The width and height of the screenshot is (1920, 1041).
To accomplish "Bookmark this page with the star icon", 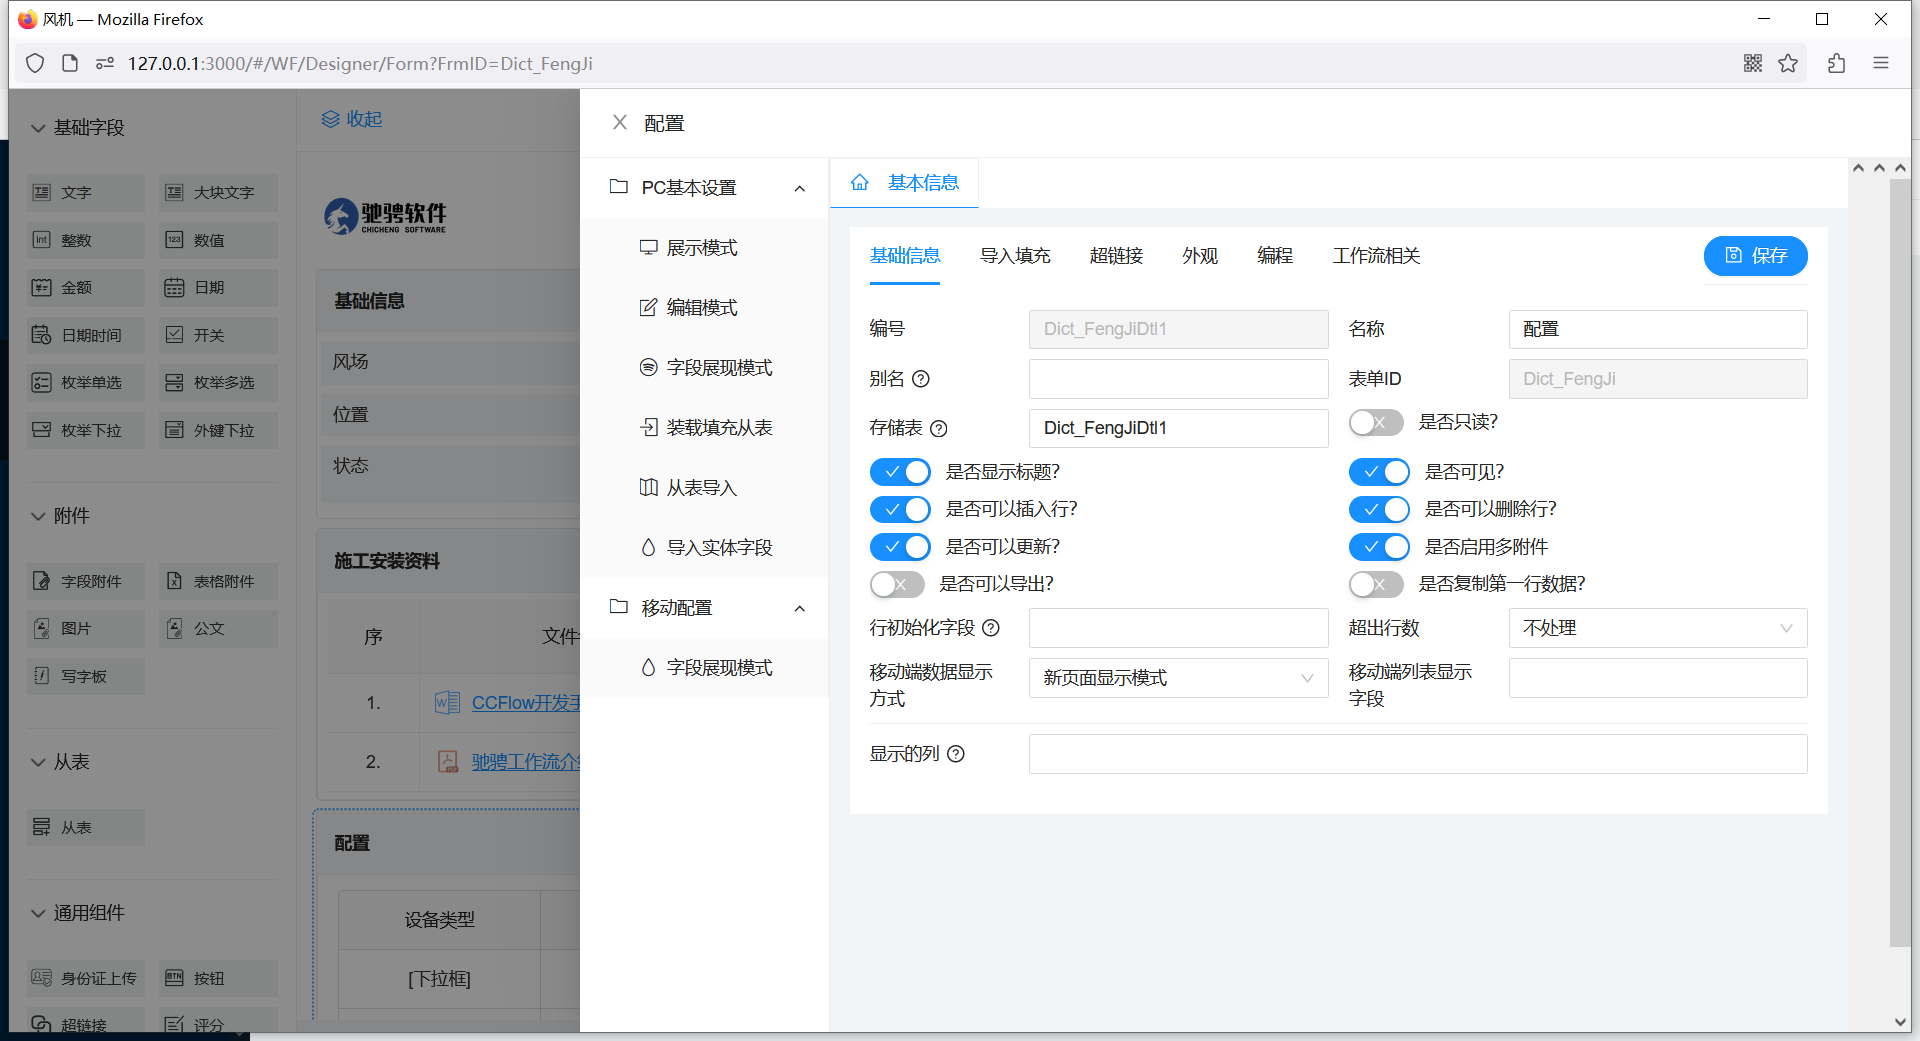I will [x=1788, y=63].
